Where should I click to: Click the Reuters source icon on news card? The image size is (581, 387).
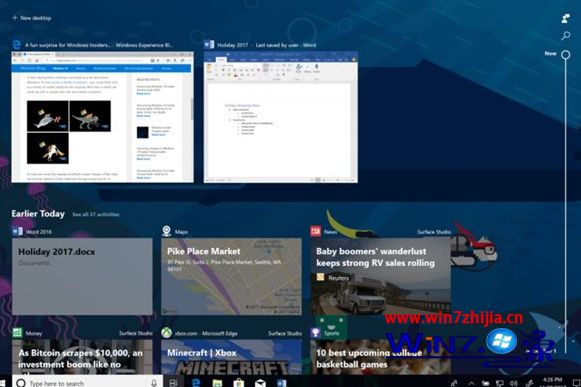[x=321, y=277]
